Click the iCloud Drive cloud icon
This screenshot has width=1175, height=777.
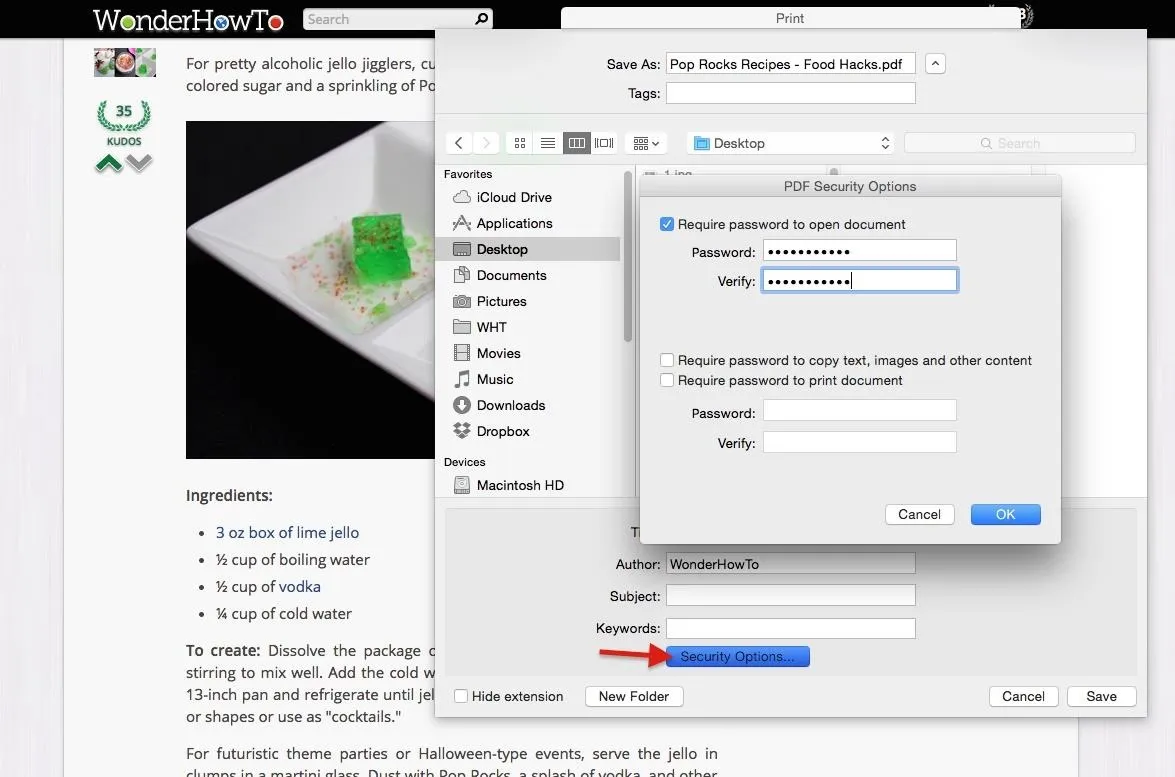pos(462,197)
